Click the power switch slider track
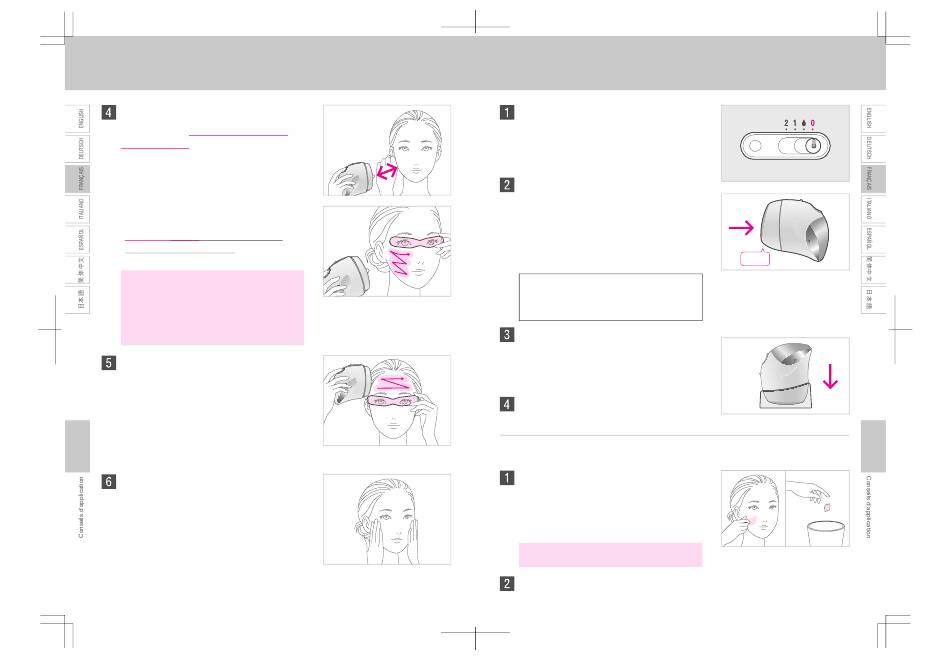The width and height of the screenshot is (950, 659). coord(801,146)
